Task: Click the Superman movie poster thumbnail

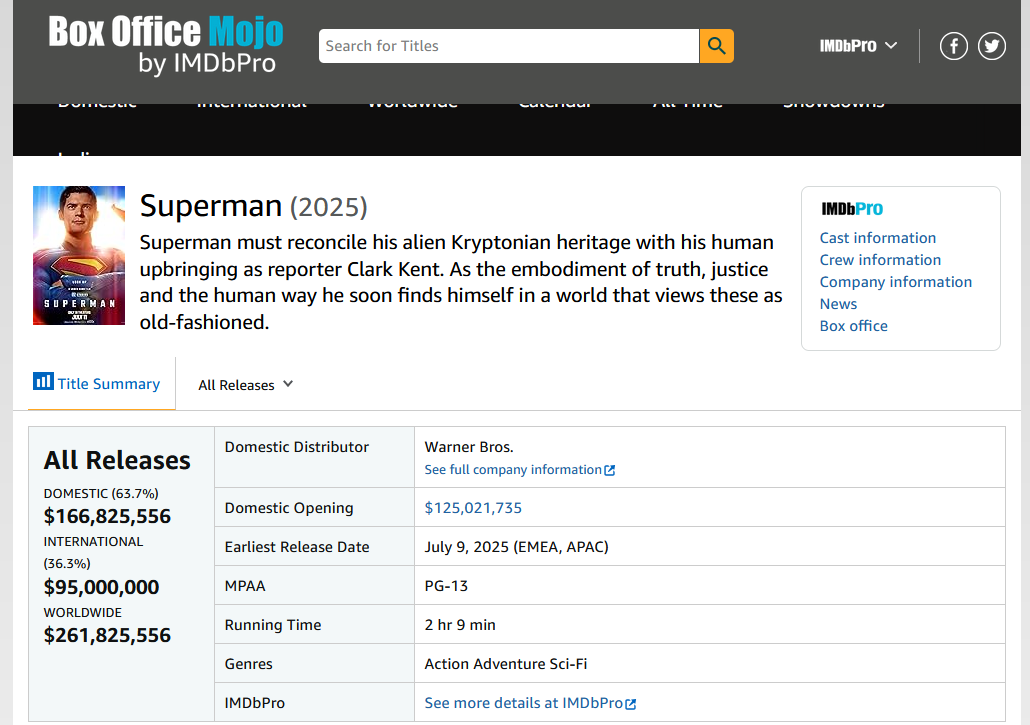Action: click(79, 255)
